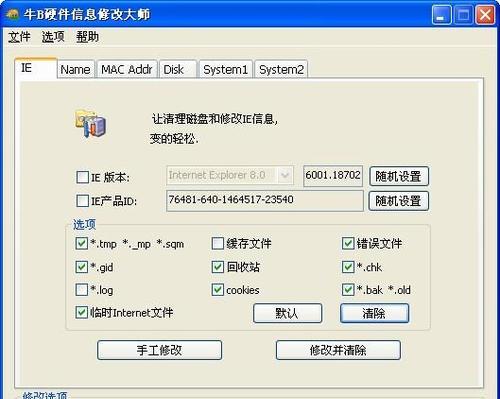500x399 pixels.
Task: Switch to the Disk tab
Action: click(x=178, y=69)
